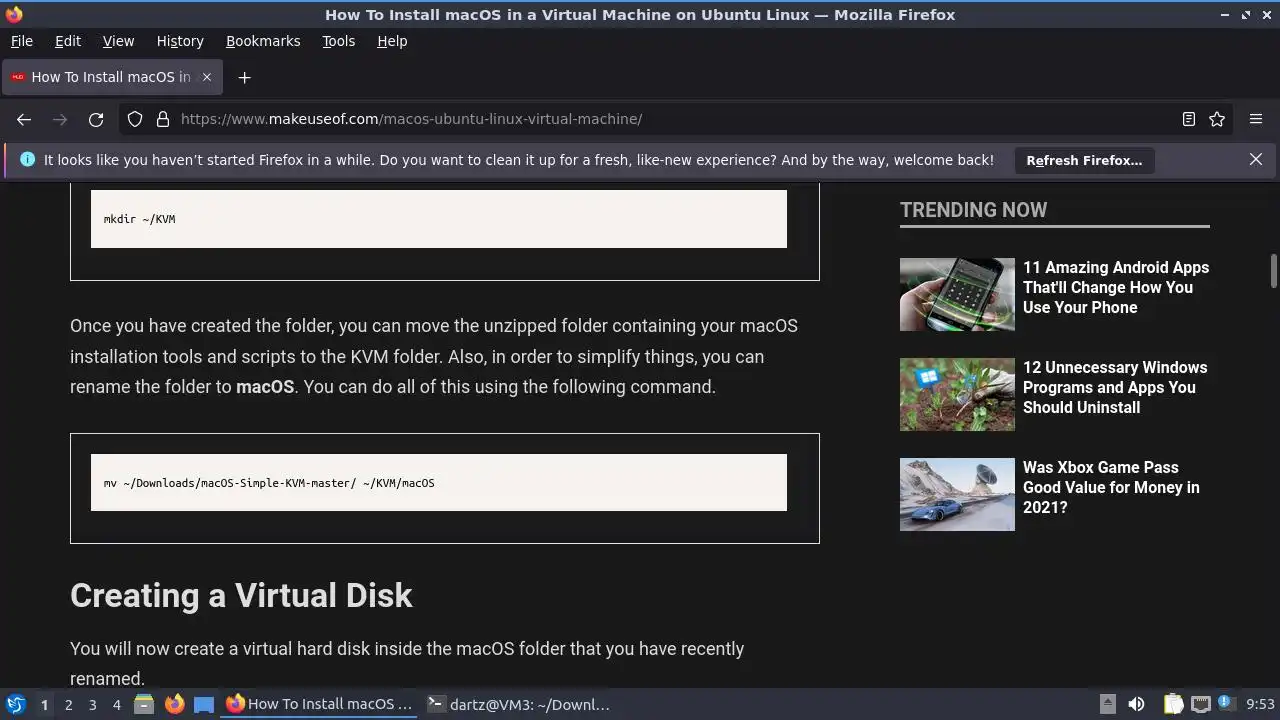Open the Help menu
Image resolution: width=1280 pixels, height=720 pixels.
point(392,41)
